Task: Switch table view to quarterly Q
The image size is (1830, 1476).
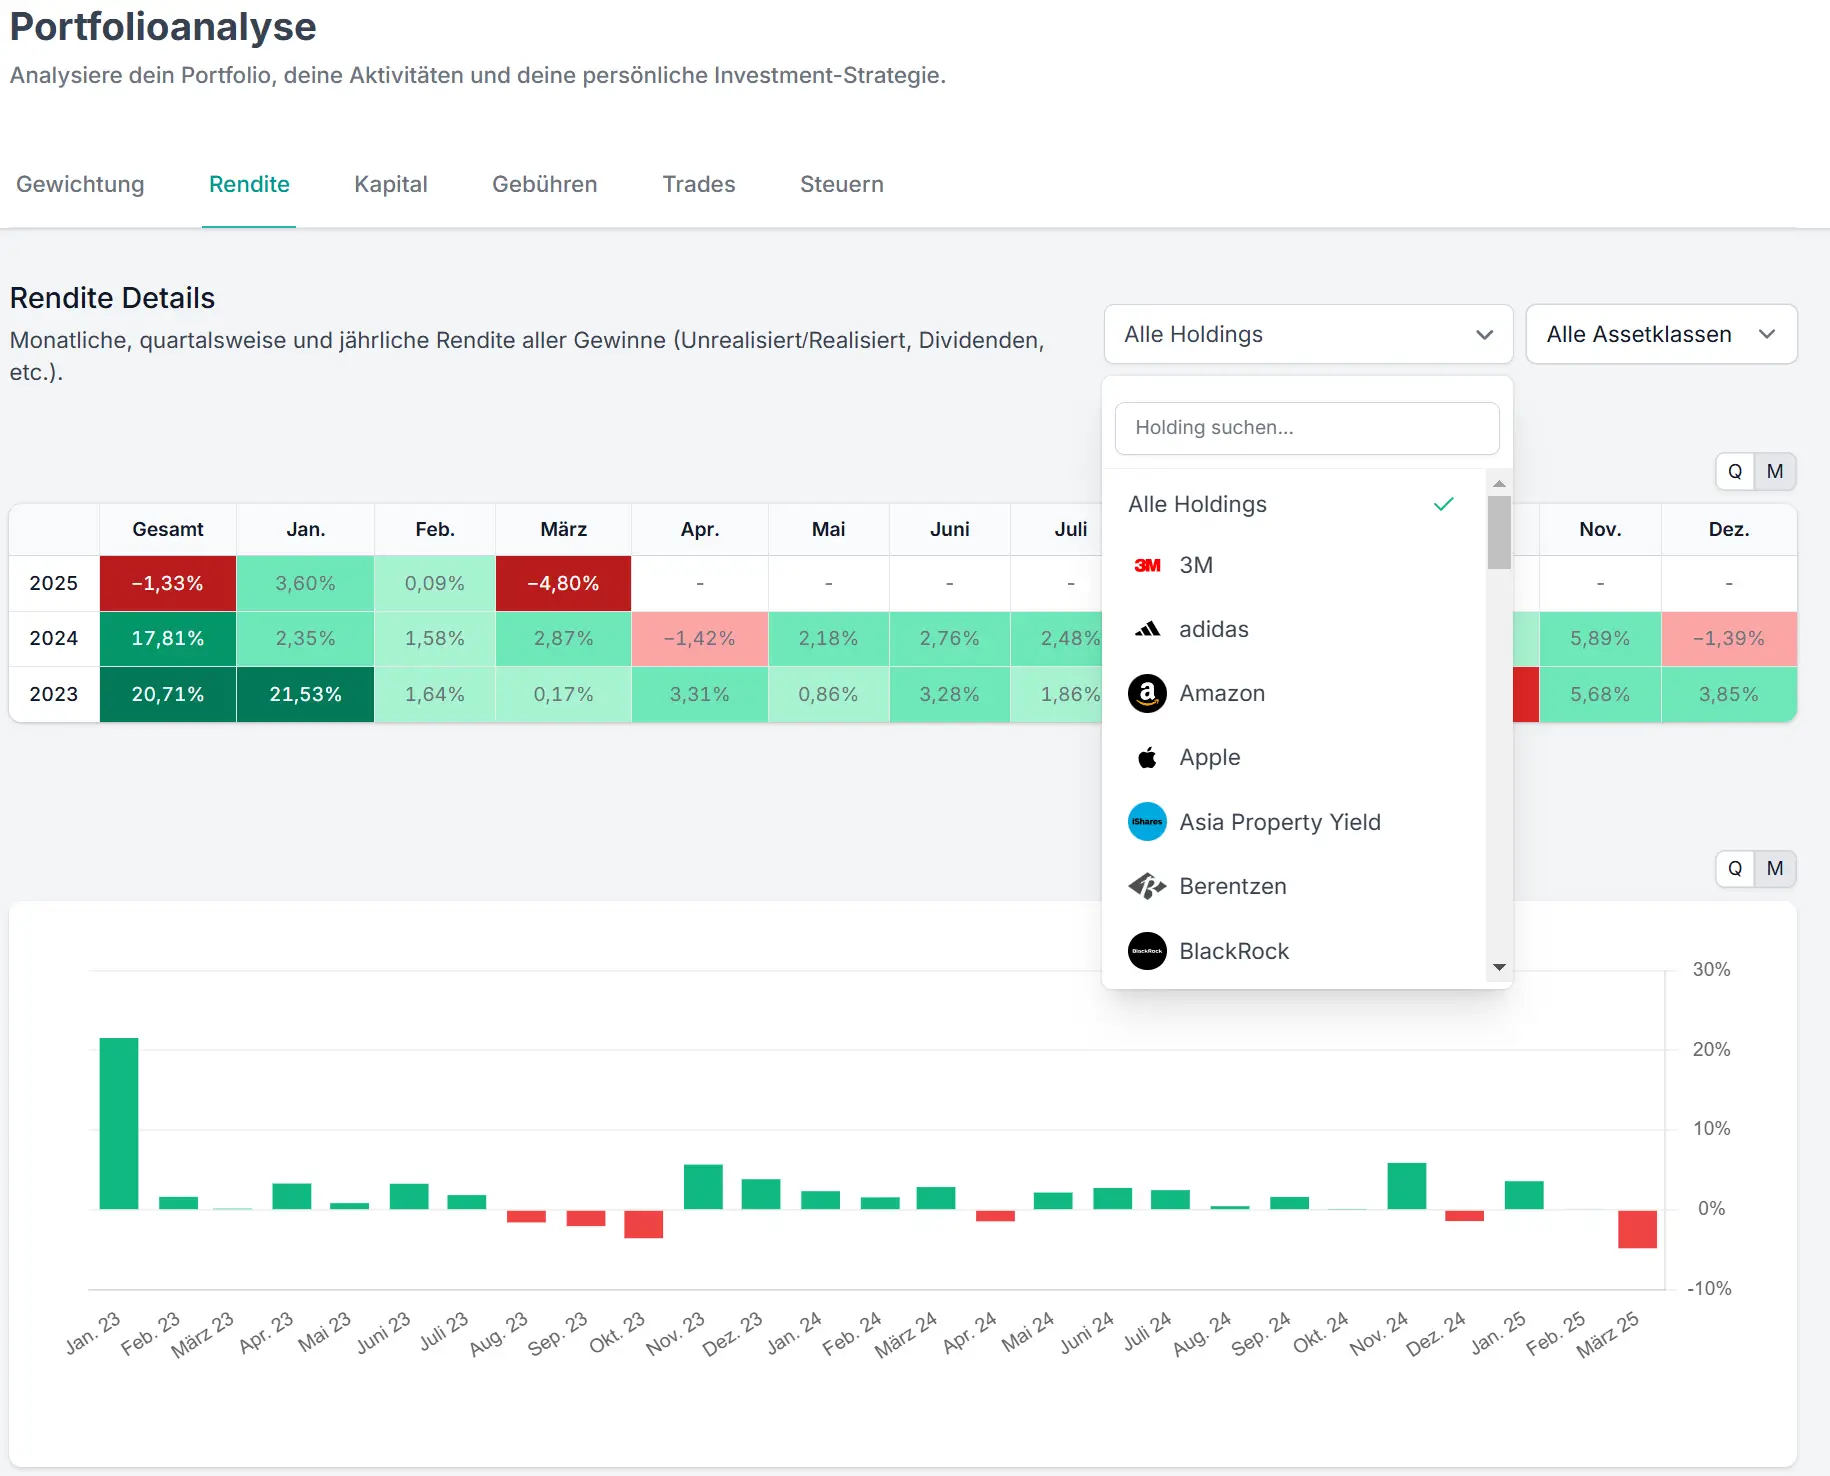Action: click(x=1735, y=471)
